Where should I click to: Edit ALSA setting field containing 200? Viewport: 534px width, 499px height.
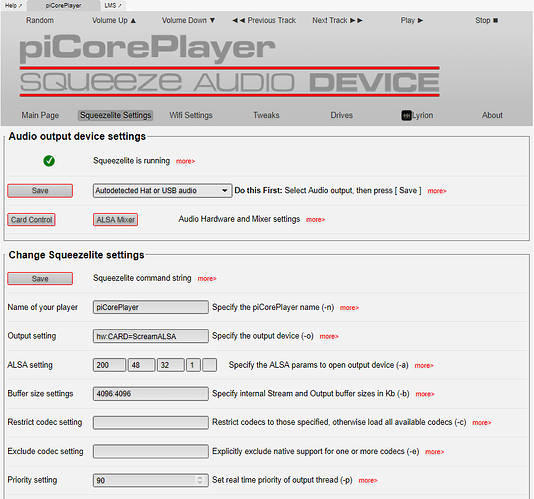pos(109,365)
